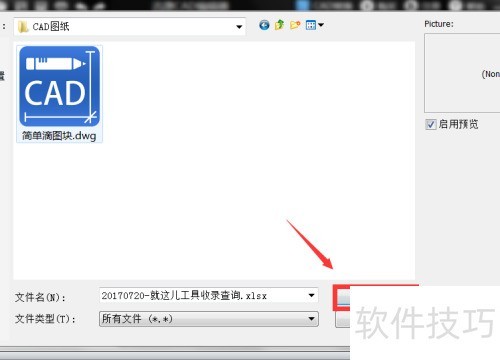Open the view menu icon
The height and width of the screenshot is (360, 500).
tap(311, 25)
